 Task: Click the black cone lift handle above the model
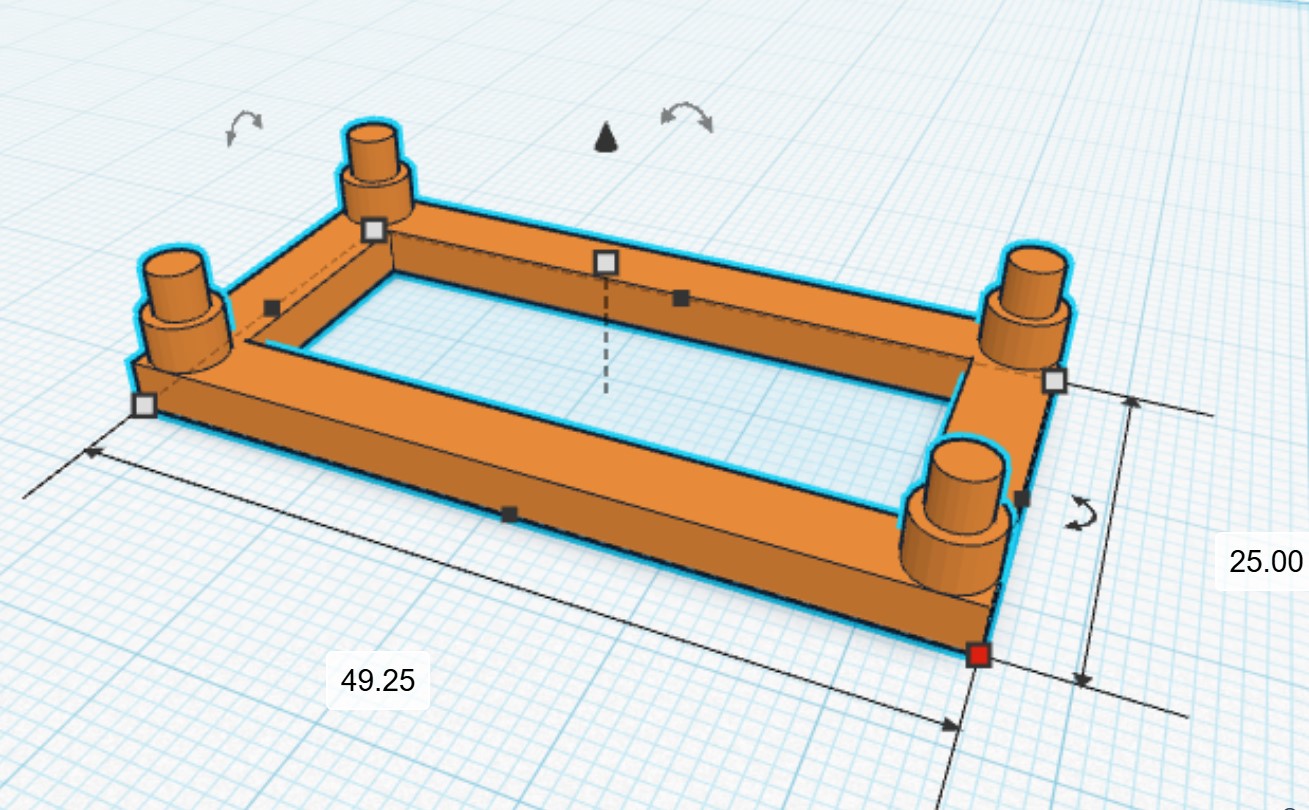click(x=604, y=137)
